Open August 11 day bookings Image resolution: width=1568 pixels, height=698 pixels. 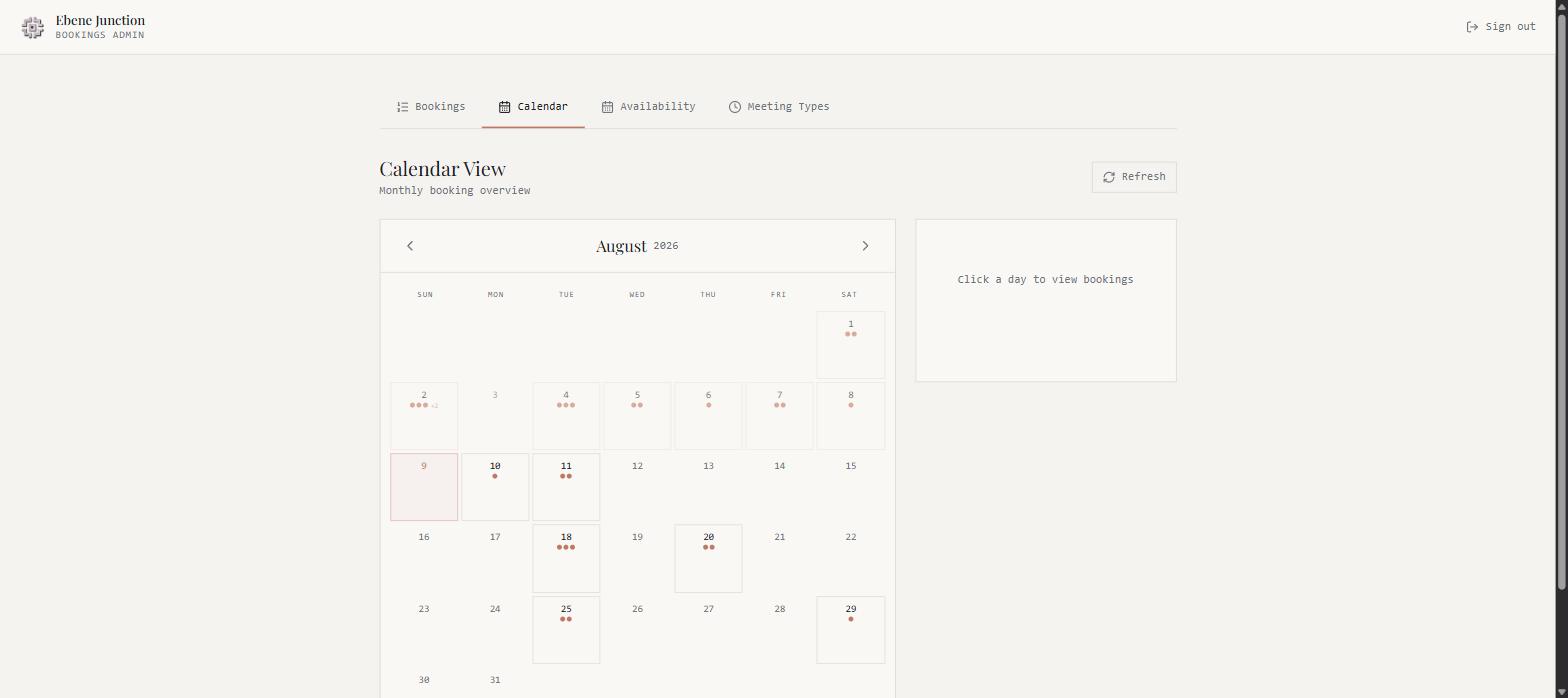566,487
